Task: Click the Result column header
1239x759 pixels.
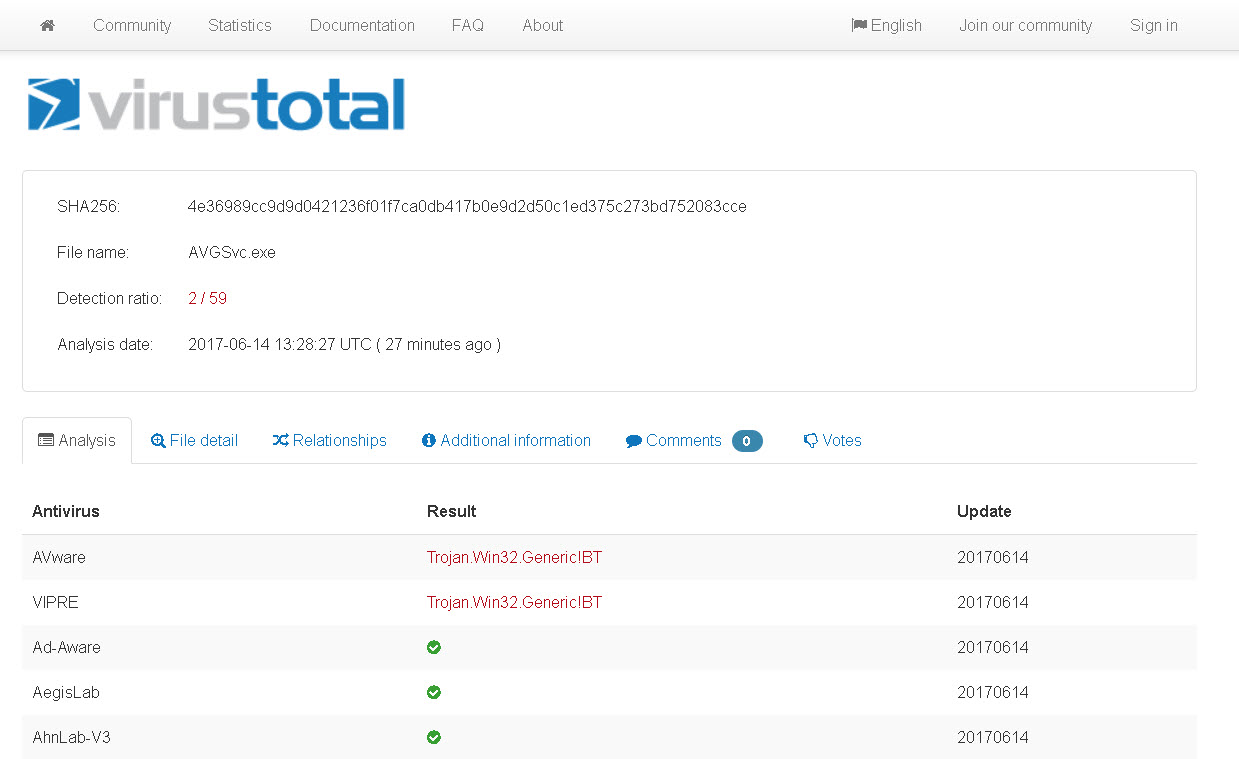Action: (x=451, y=511)
